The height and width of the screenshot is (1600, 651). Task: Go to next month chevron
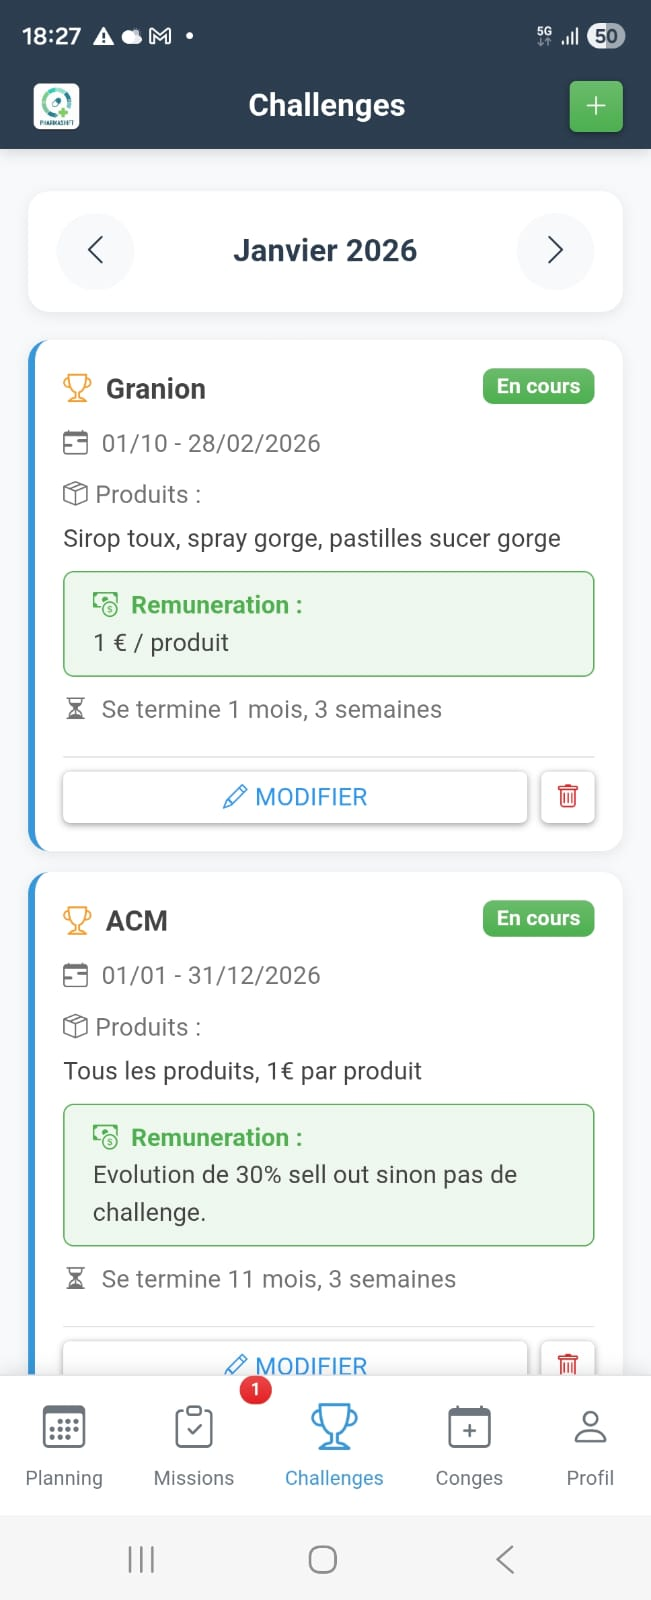click(x=555, y=250)
